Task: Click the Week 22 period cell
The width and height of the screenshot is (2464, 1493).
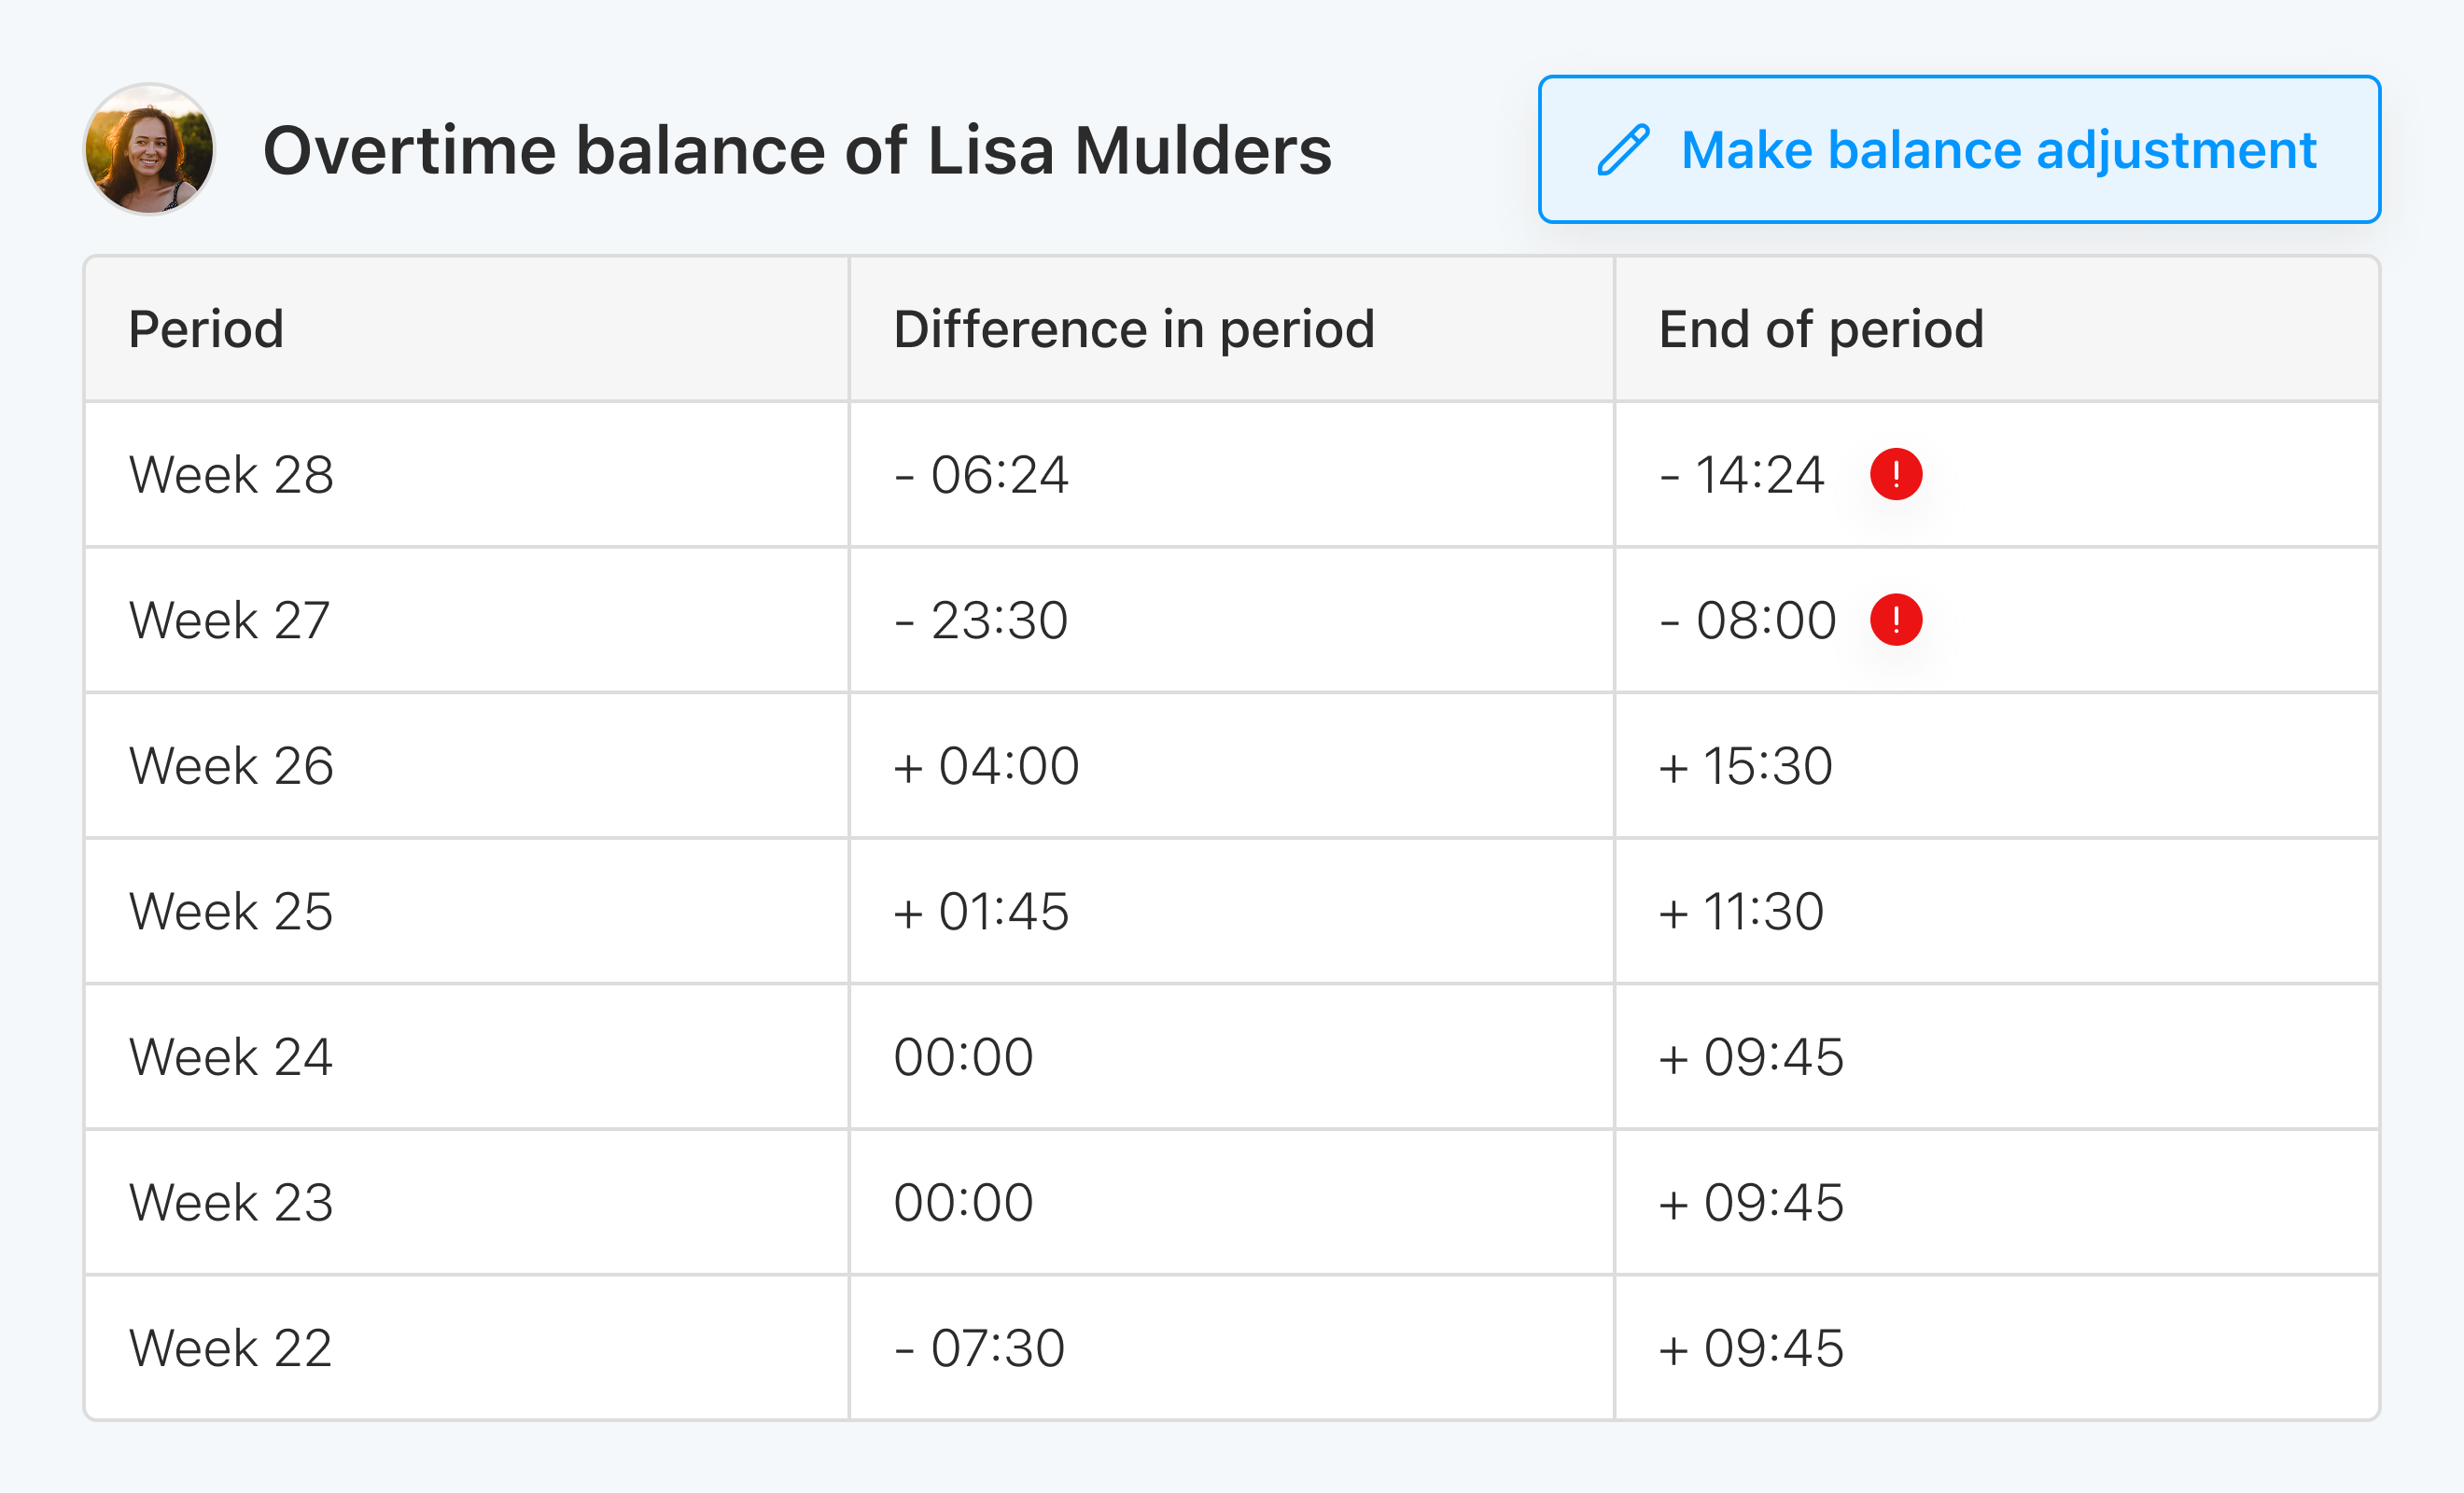Action: 231,1348
